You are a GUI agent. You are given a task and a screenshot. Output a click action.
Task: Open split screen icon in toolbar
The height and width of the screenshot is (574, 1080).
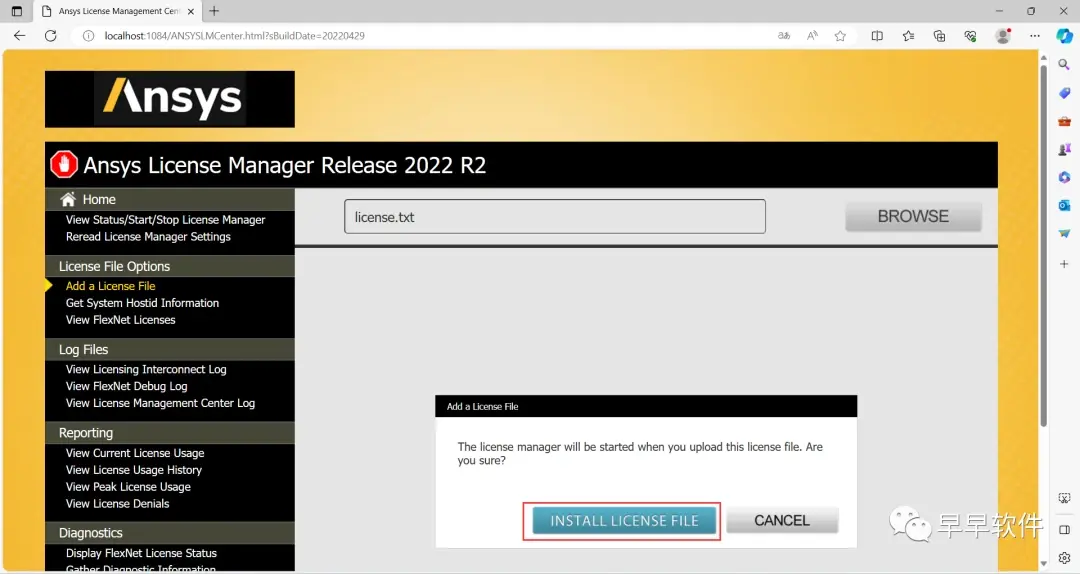[x=877, y=36]
